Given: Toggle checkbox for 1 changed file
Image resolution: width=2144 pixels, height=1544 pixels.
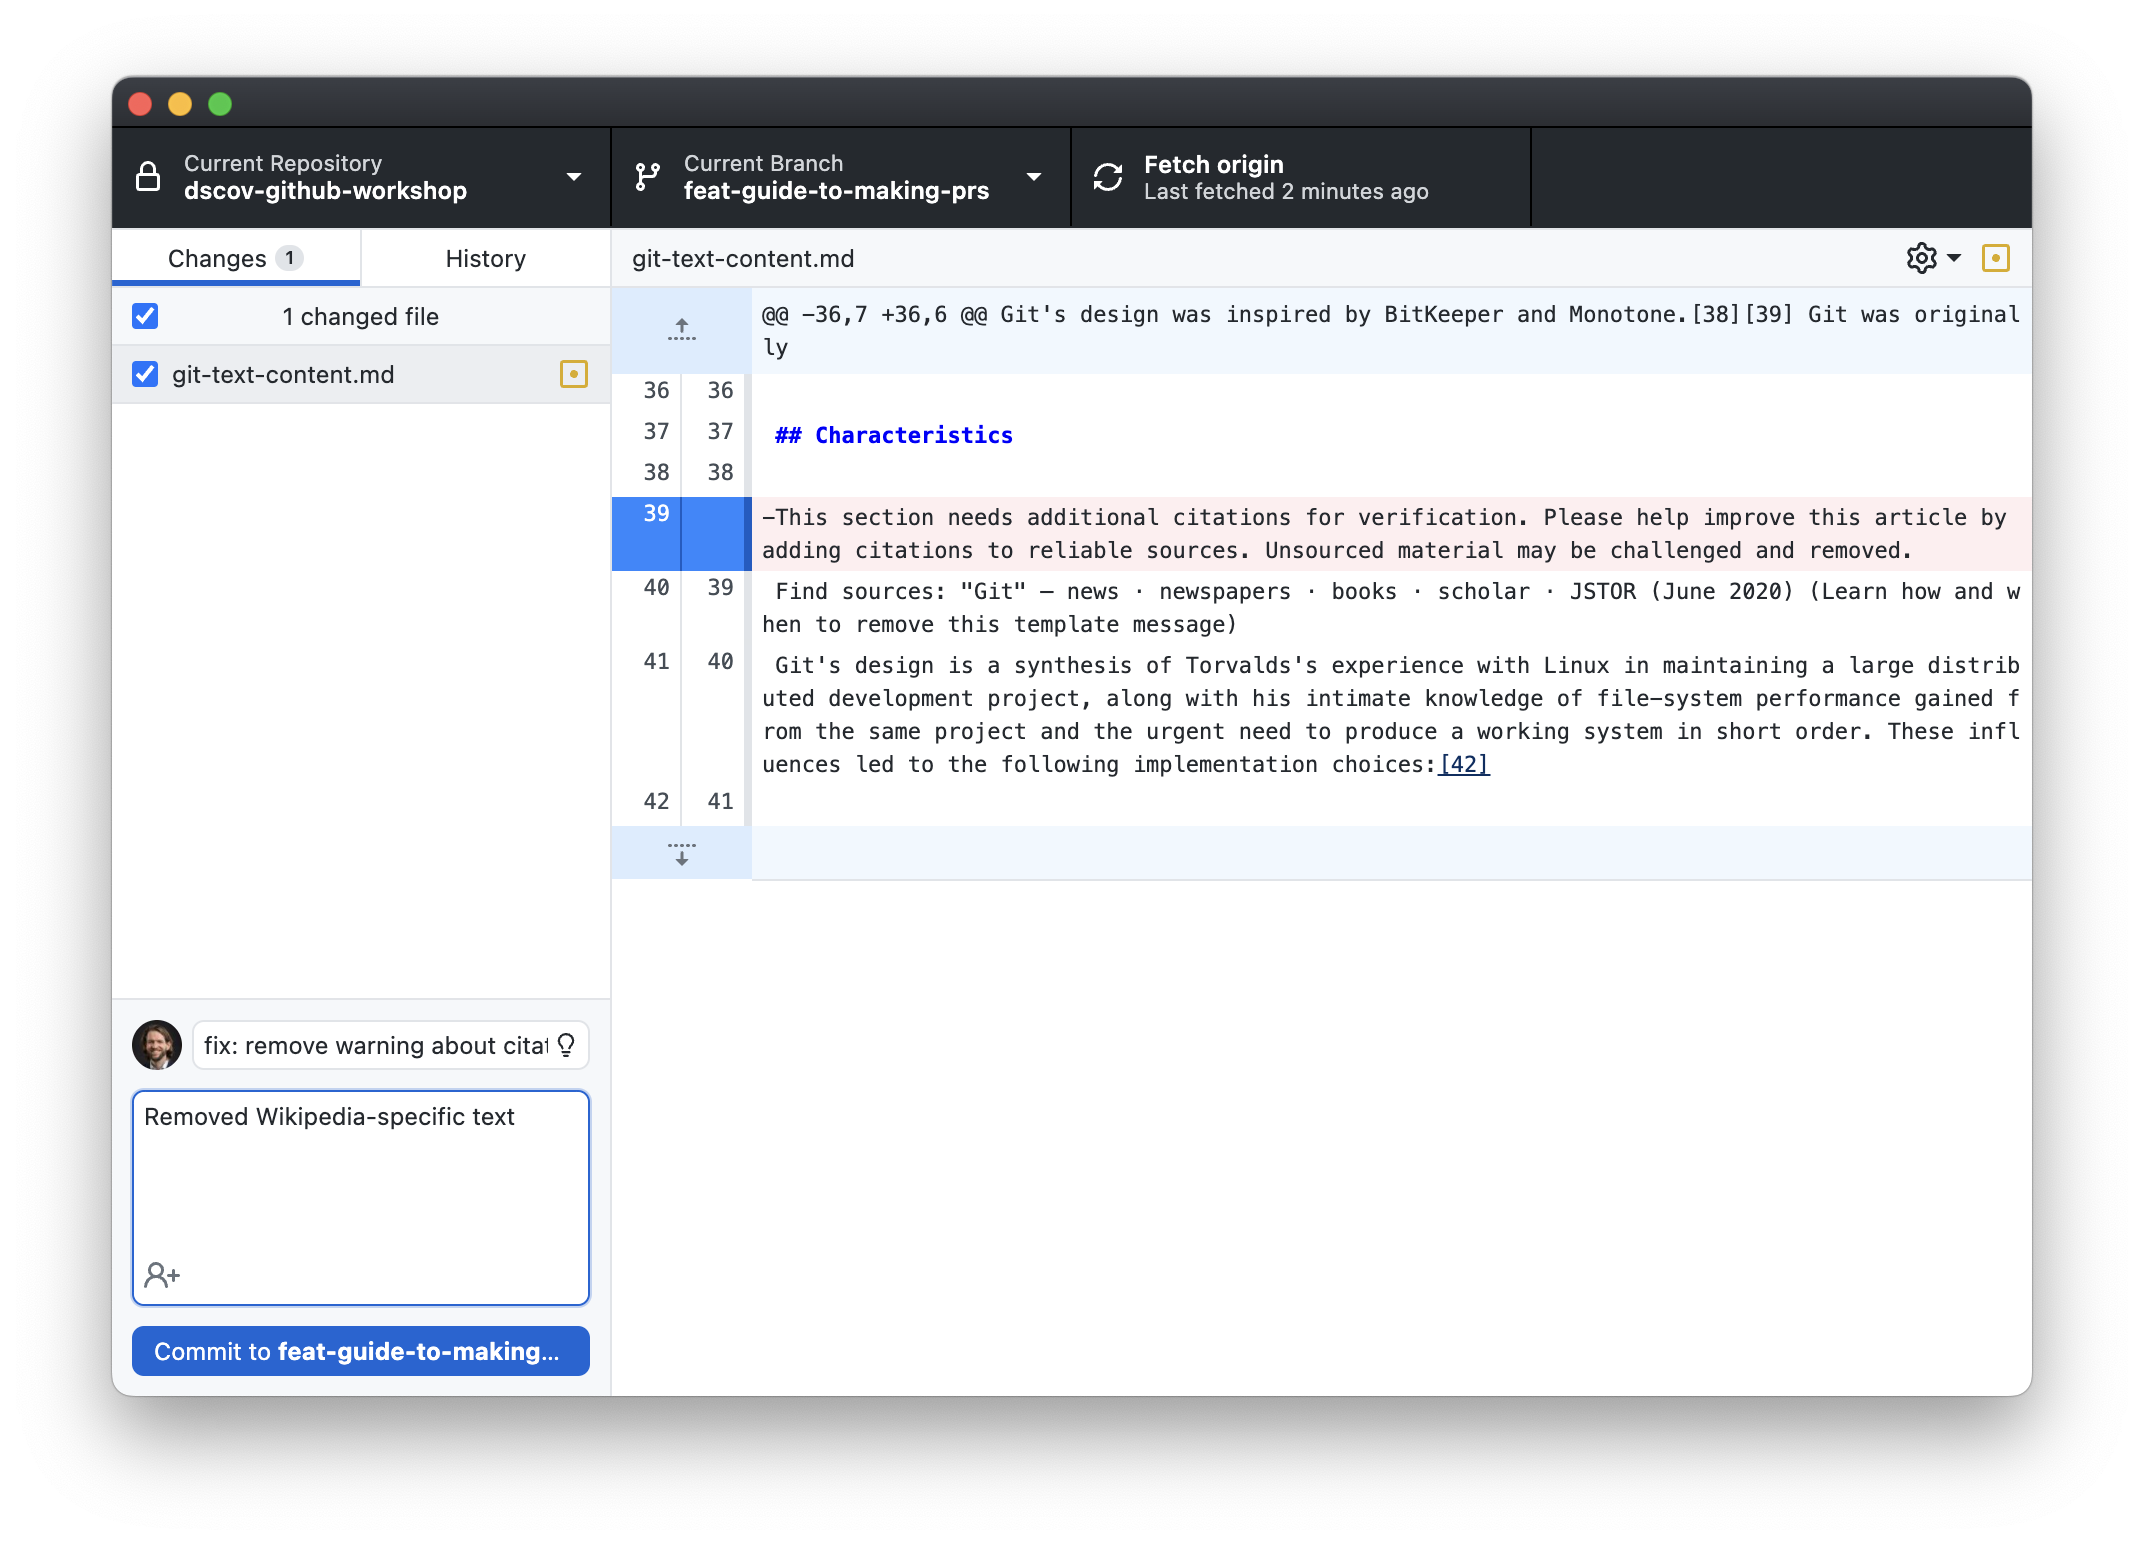Looking at the screenshot, I should (146, 316).
